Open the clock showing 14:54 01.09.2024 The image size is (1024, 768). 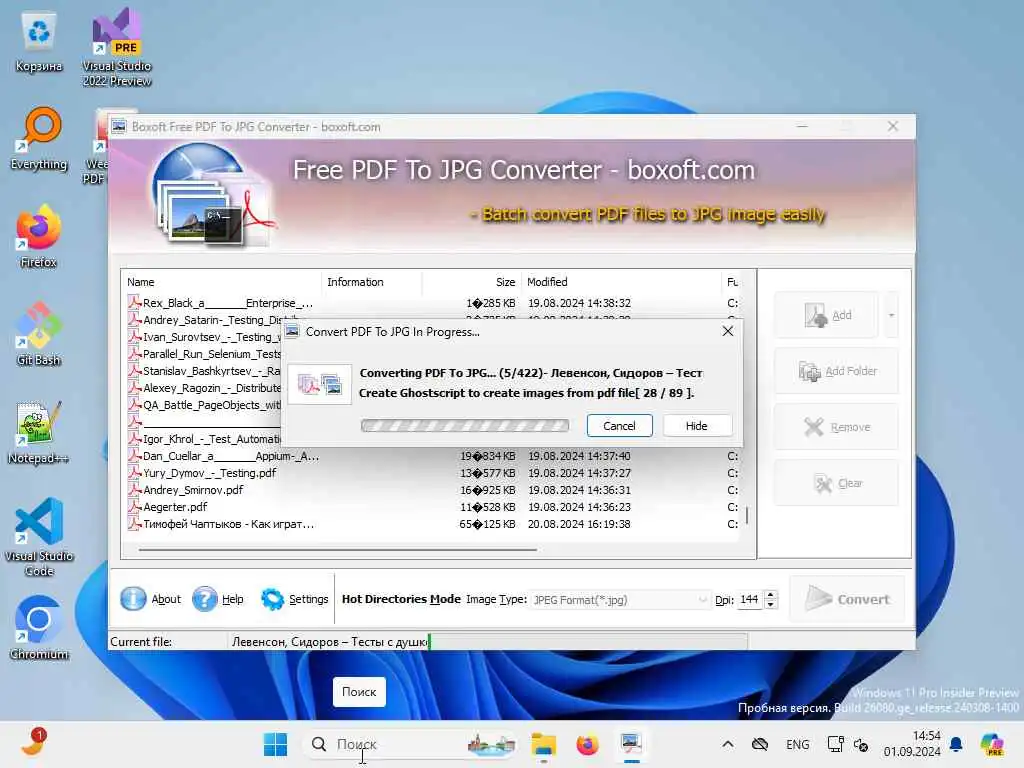click(x=912, y=744)
